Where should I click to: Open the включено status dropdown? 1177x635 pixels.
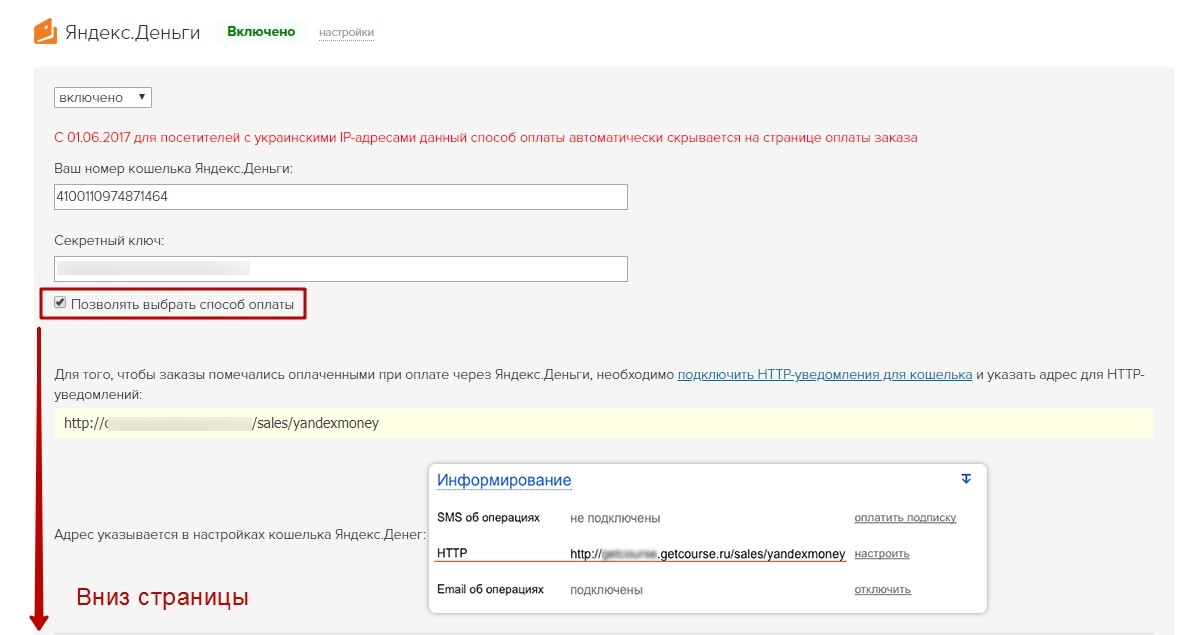point(103,98)
